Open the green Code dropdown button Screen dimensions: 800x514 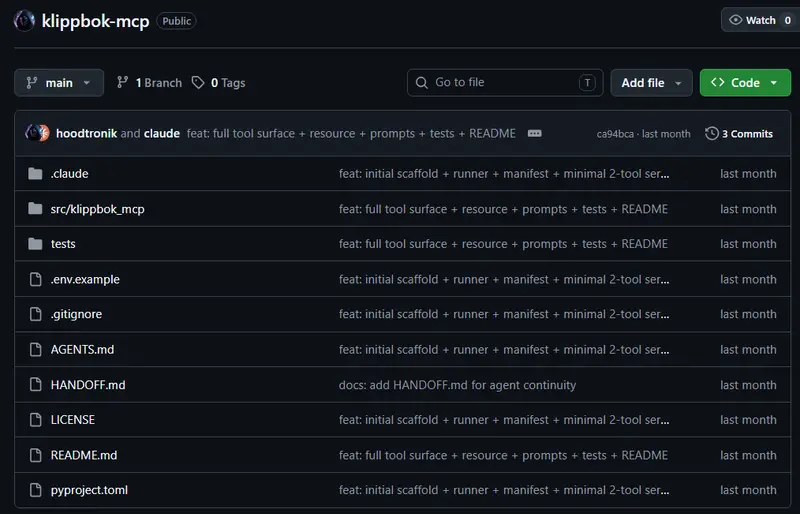(745, 83)
